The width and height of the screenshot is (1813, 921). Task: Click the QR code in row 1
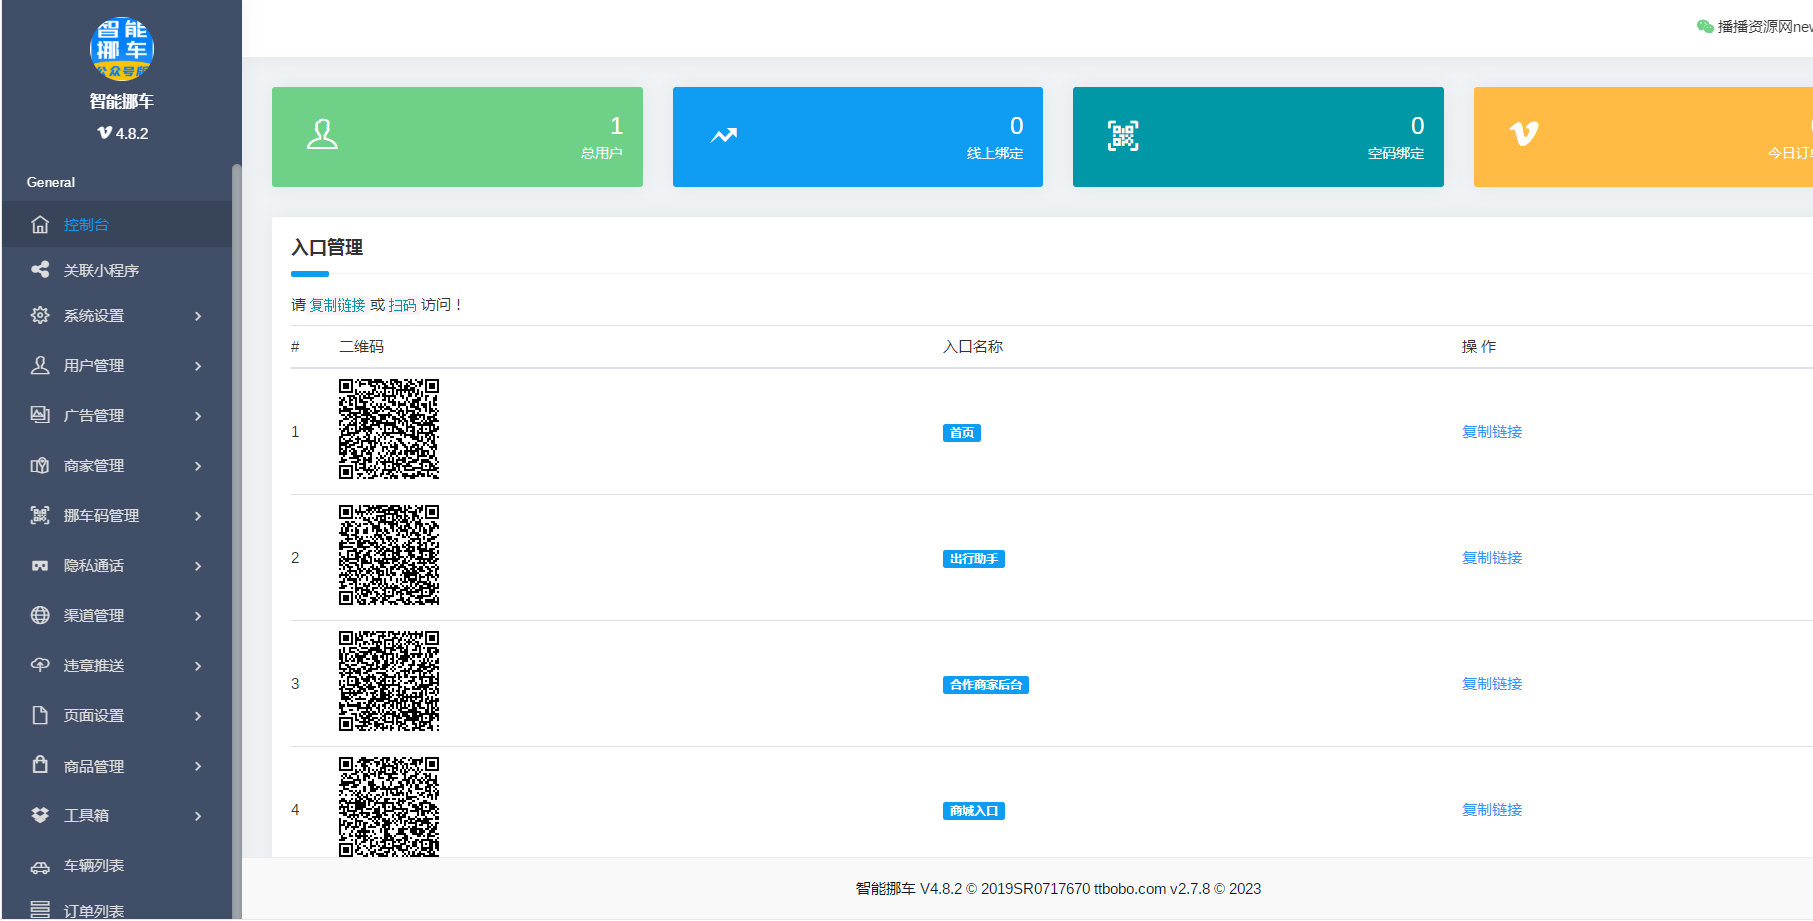[389, 429]
